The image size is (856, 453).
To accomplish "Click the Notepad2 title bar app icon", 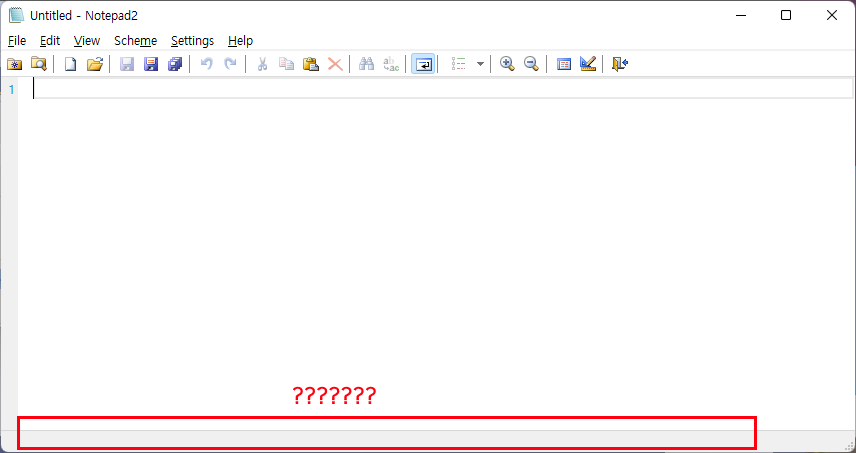I will pyautogui.click(x=17, y=15).
